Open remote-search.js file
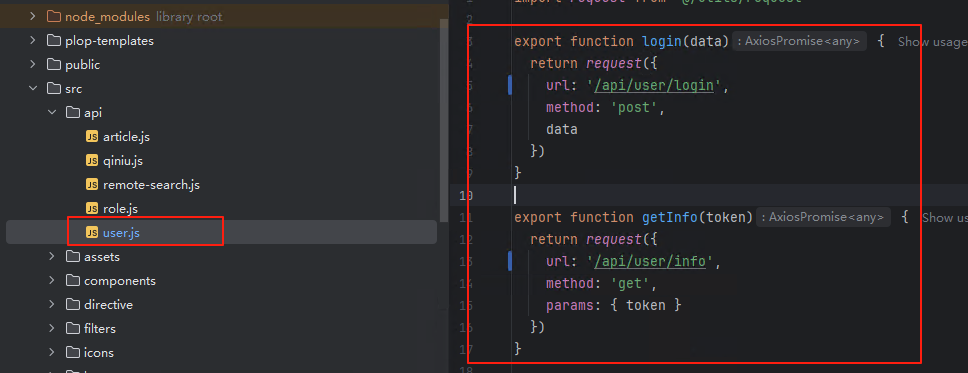Image resolution: width=968 pixels, height=373 pixels. [x=151, y=185]
